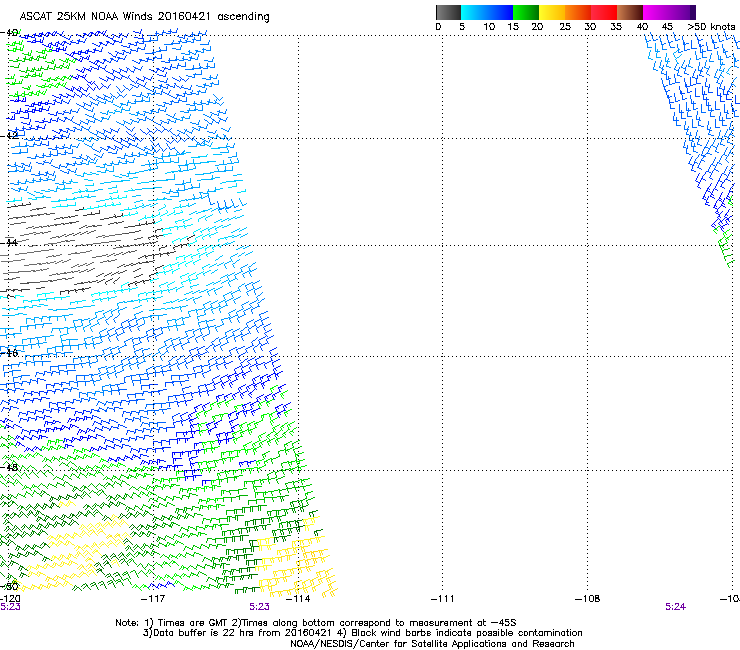
Task: Click the legend label '30' under the color bar
Action: (x=590, y=27)
